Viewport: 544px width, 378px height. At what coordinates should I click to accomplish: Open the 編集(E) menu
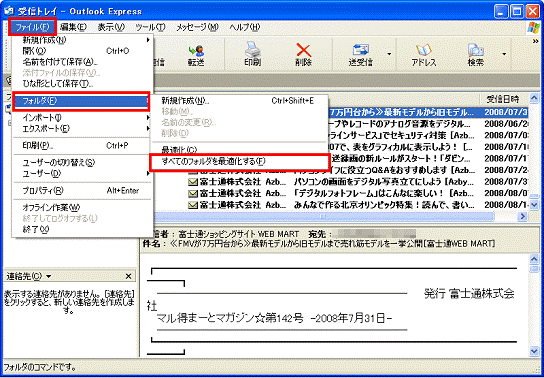73,27
